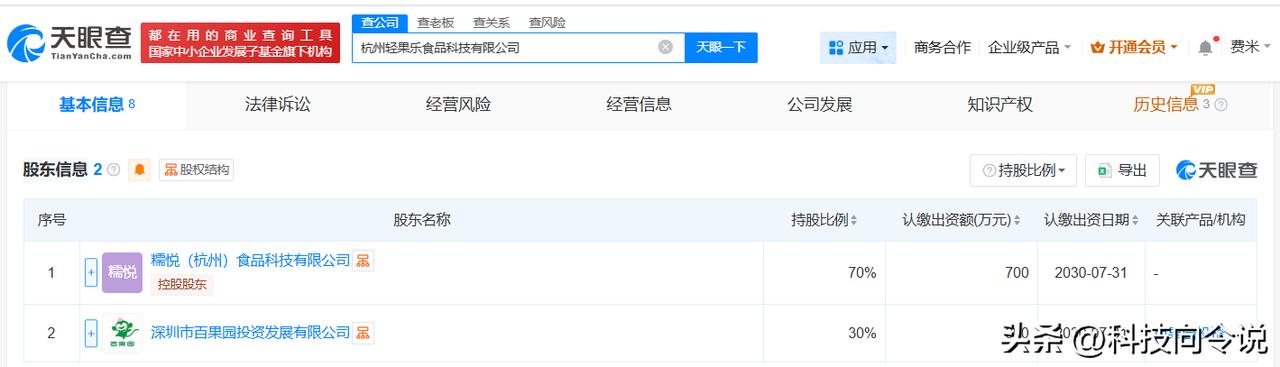This screenshot has height=367, width=1280.
Task: Open equity structure icon for 深圳市百果园投资发展
Action: click(x=364, y=332)
